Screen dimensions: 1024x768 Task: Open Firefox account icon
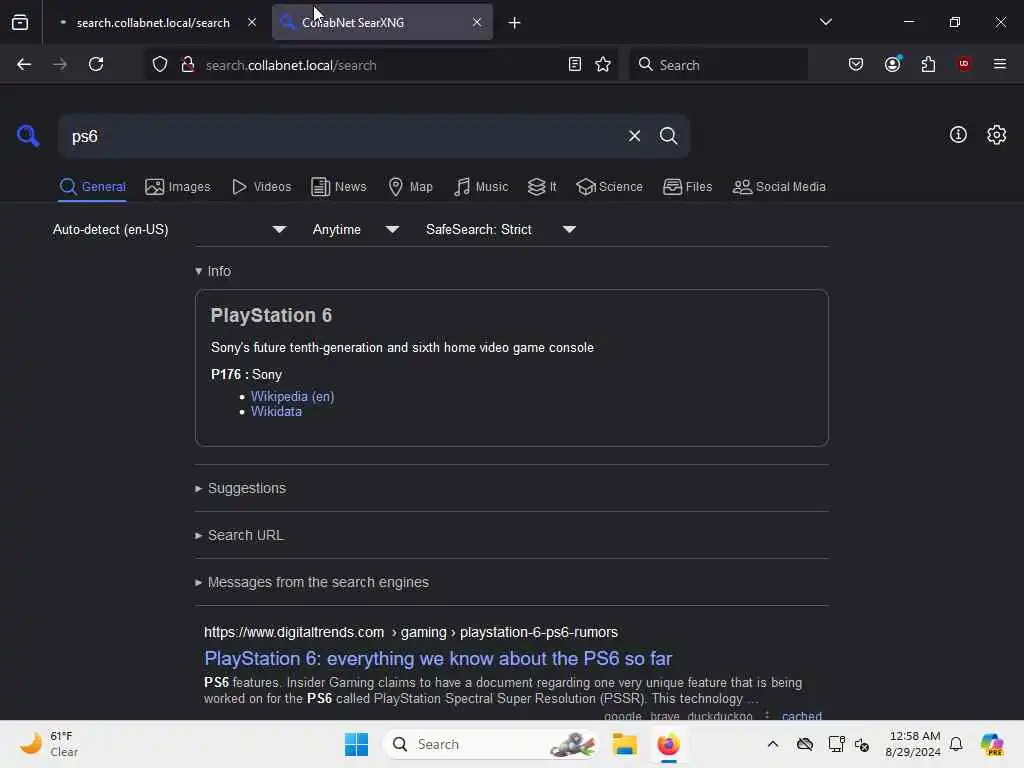(892, 65)
